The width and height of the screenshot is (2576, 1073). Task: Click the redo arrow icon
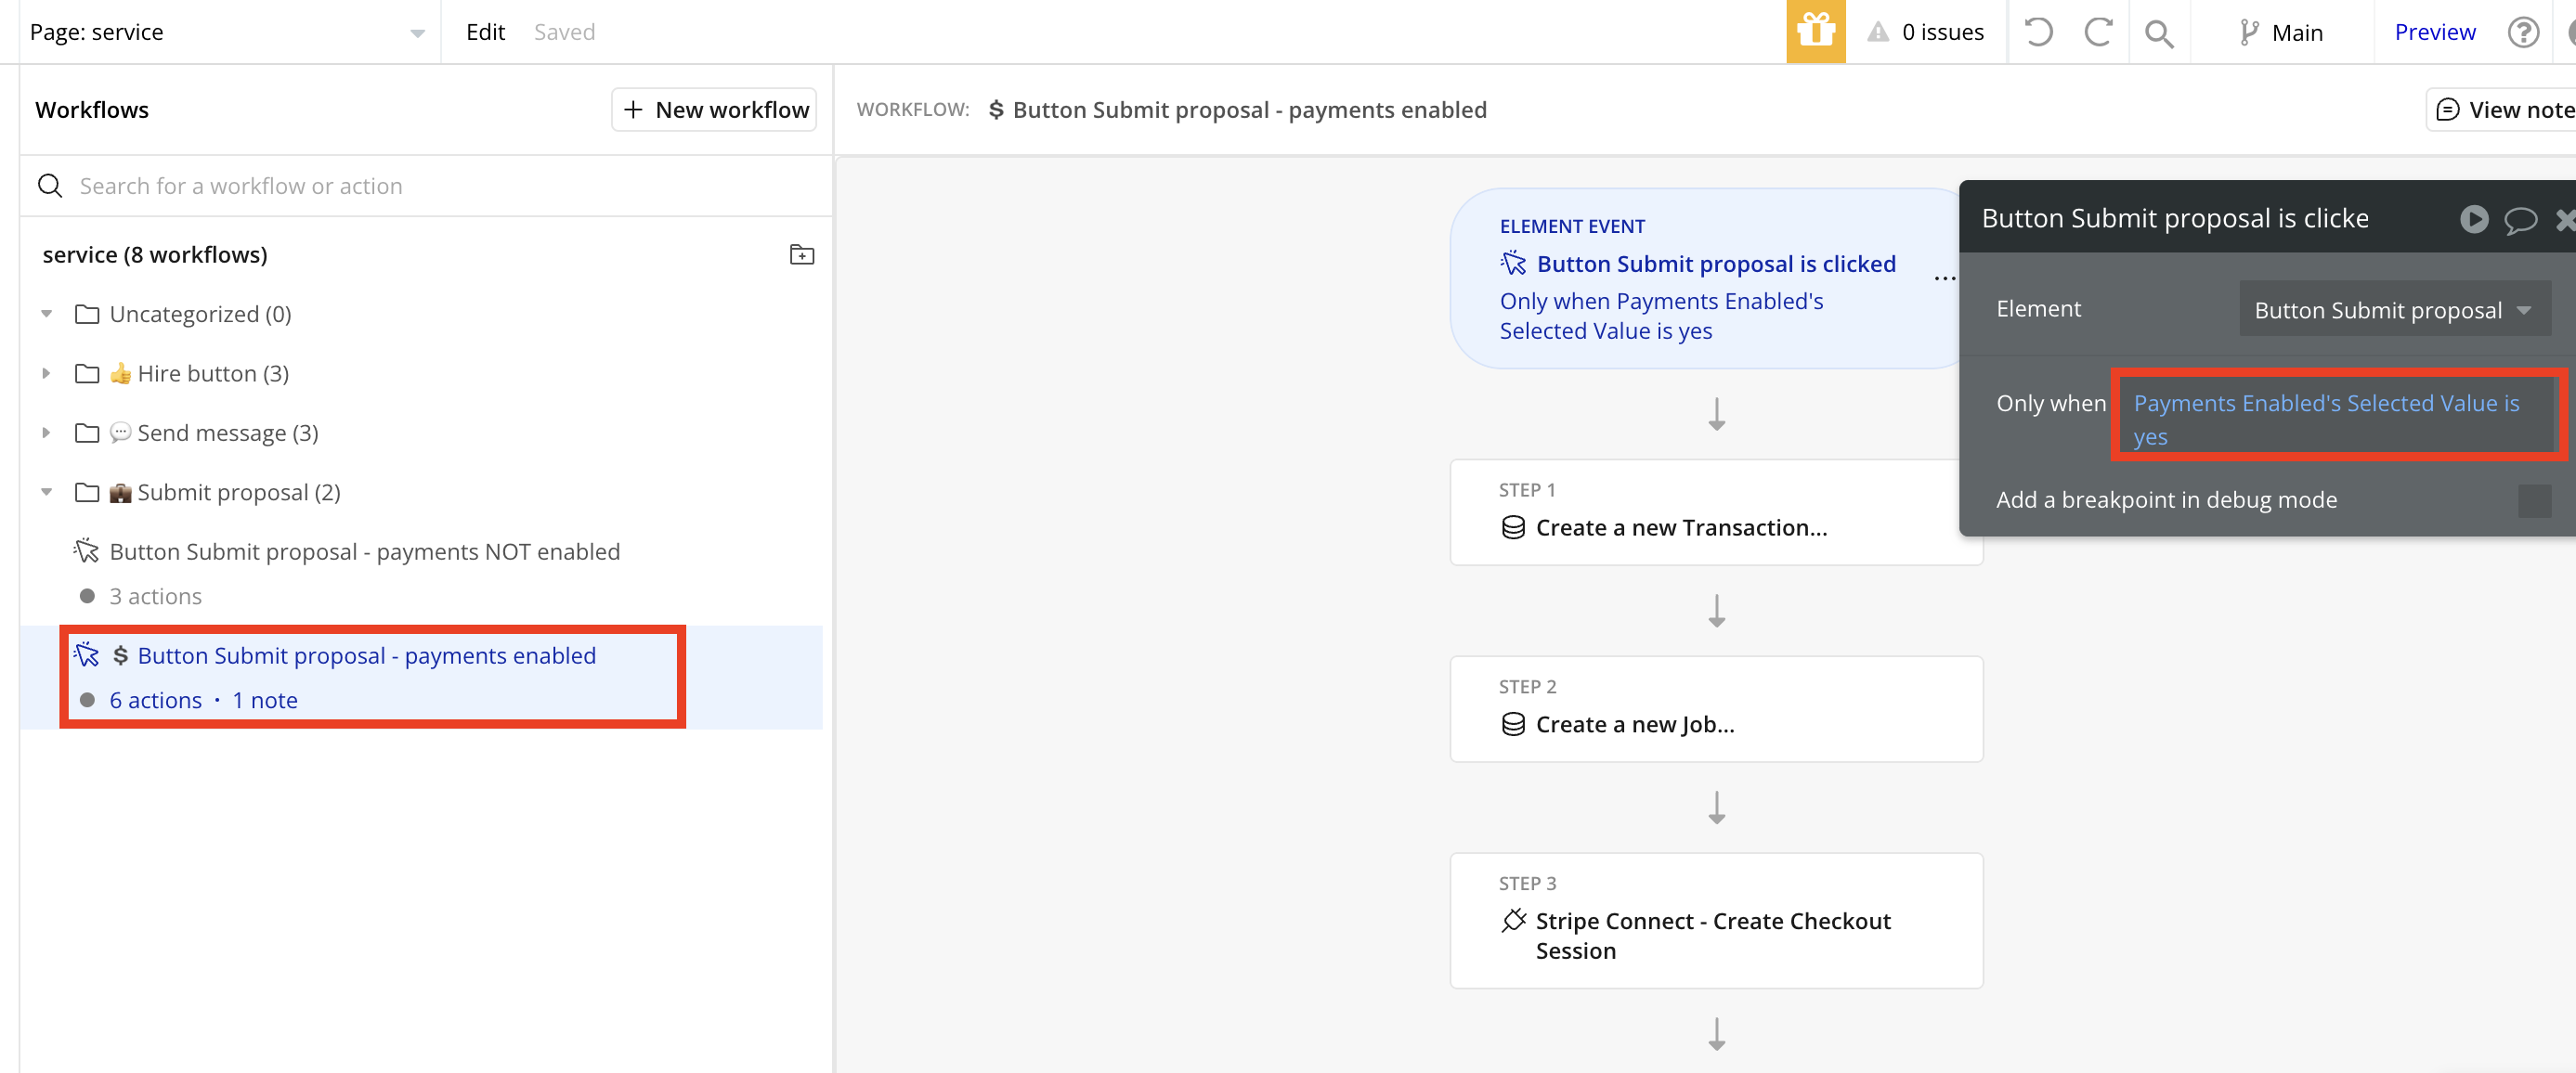pyautogui.click(x=2098, y=32)
